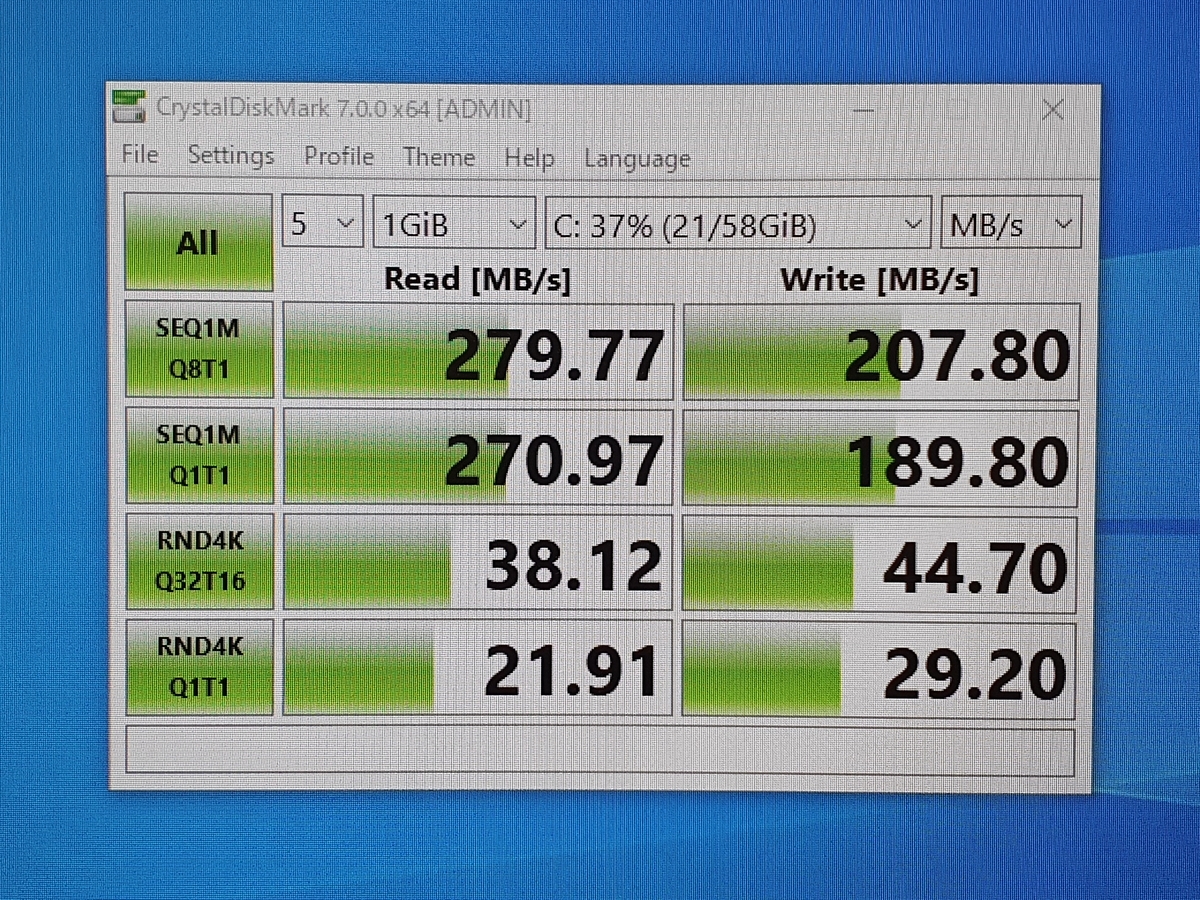Open the Profile menu

point(339,157)
